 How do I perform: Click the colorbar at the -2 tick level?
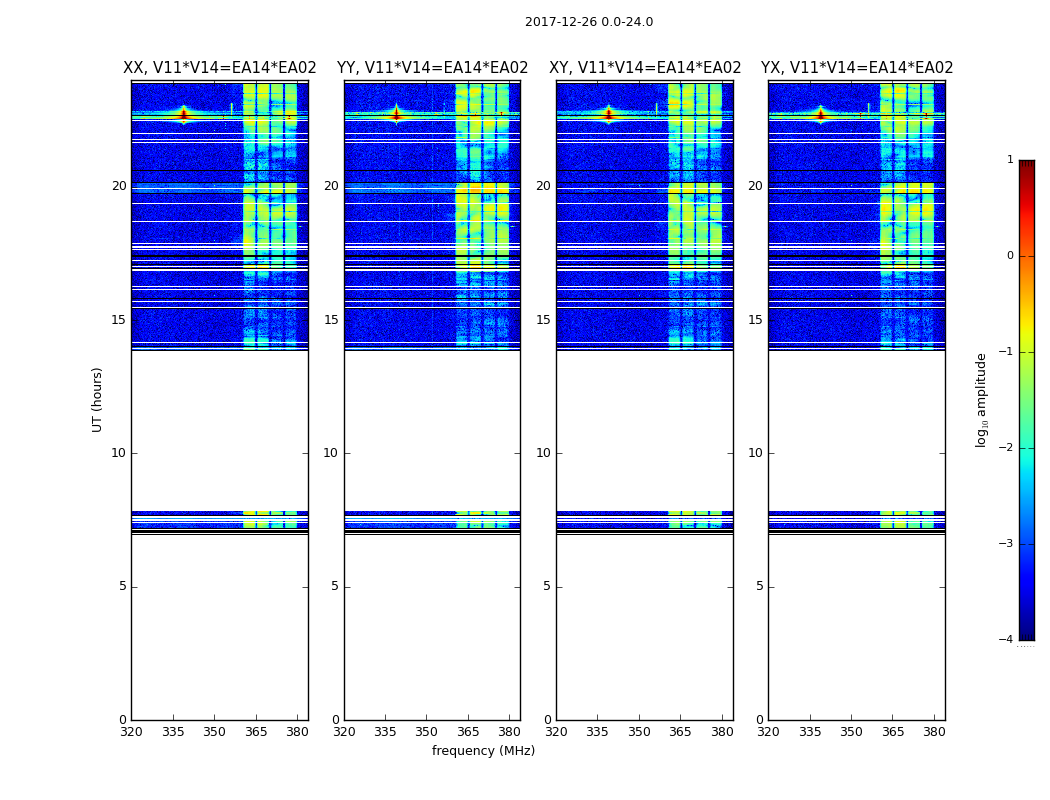(x=1027, y=448)
